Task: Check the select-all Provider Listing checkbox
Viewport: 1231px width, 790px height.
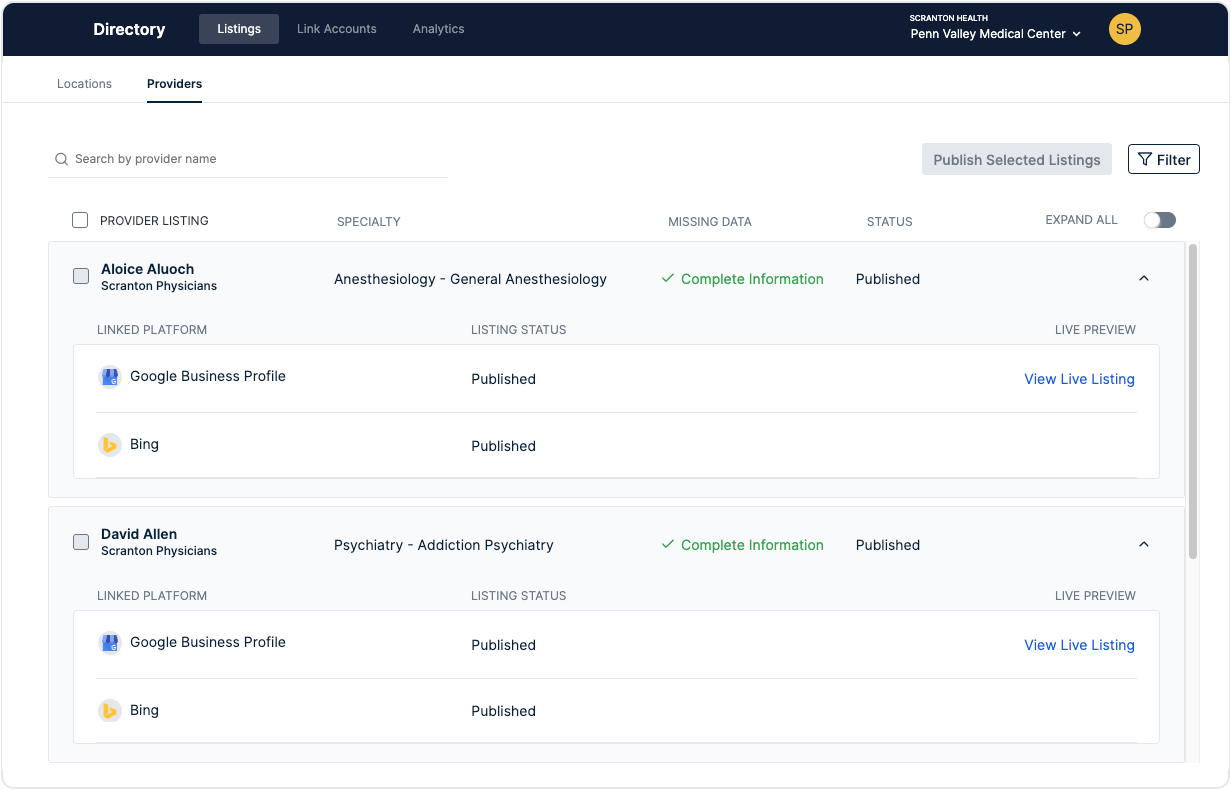Action: (x=80, y=220)
